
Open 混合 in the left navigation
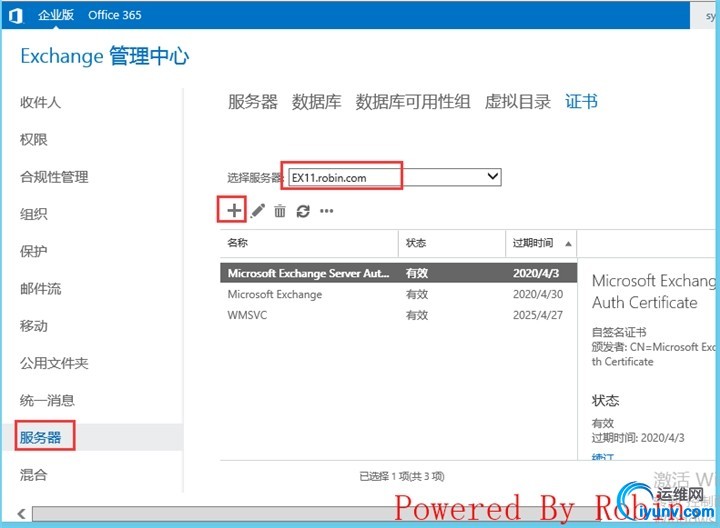pyautogui.click(x=34, y=475)
